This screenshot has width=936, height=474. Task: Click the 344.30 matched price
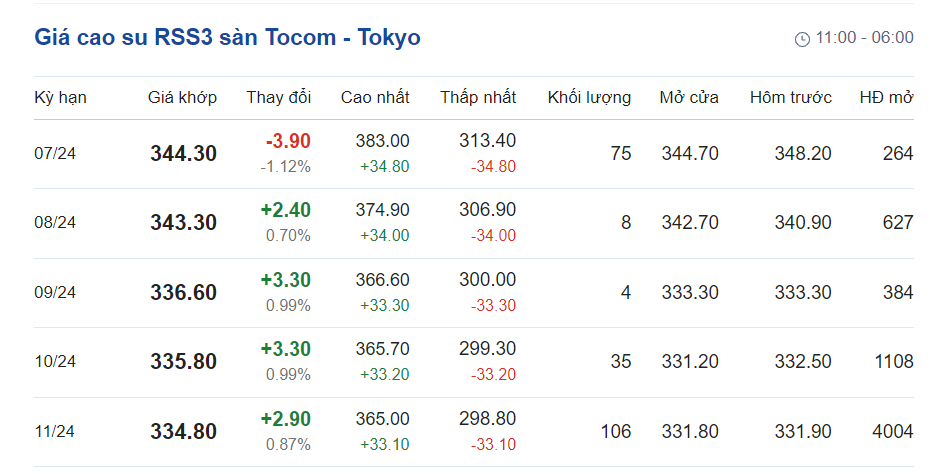[183, 153]
